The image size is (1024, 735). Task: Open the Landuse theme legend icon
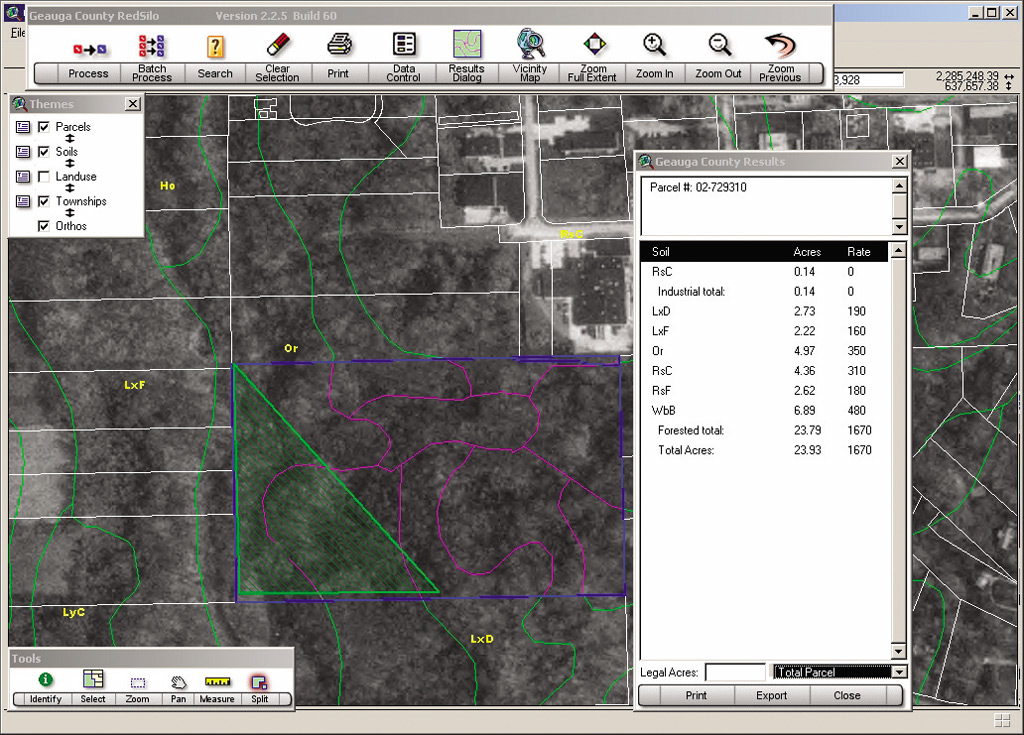coord(23,176)
